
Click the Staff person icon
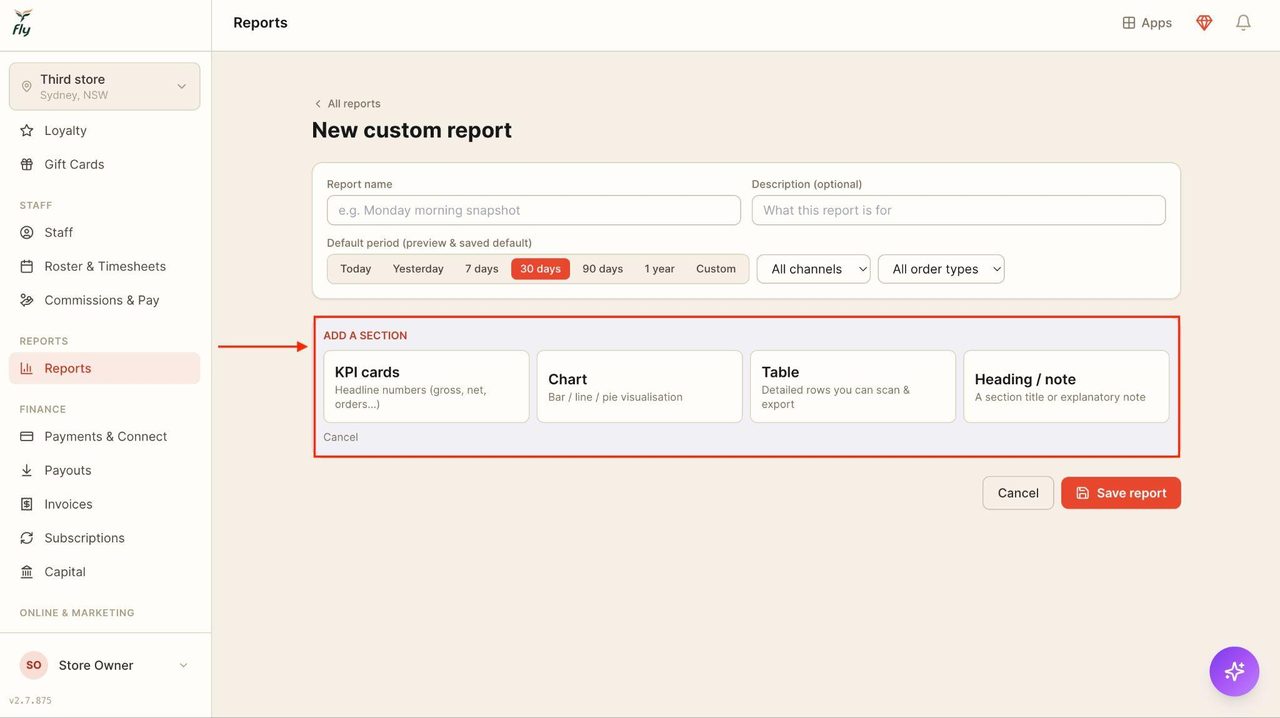click(x=27, y=232)
